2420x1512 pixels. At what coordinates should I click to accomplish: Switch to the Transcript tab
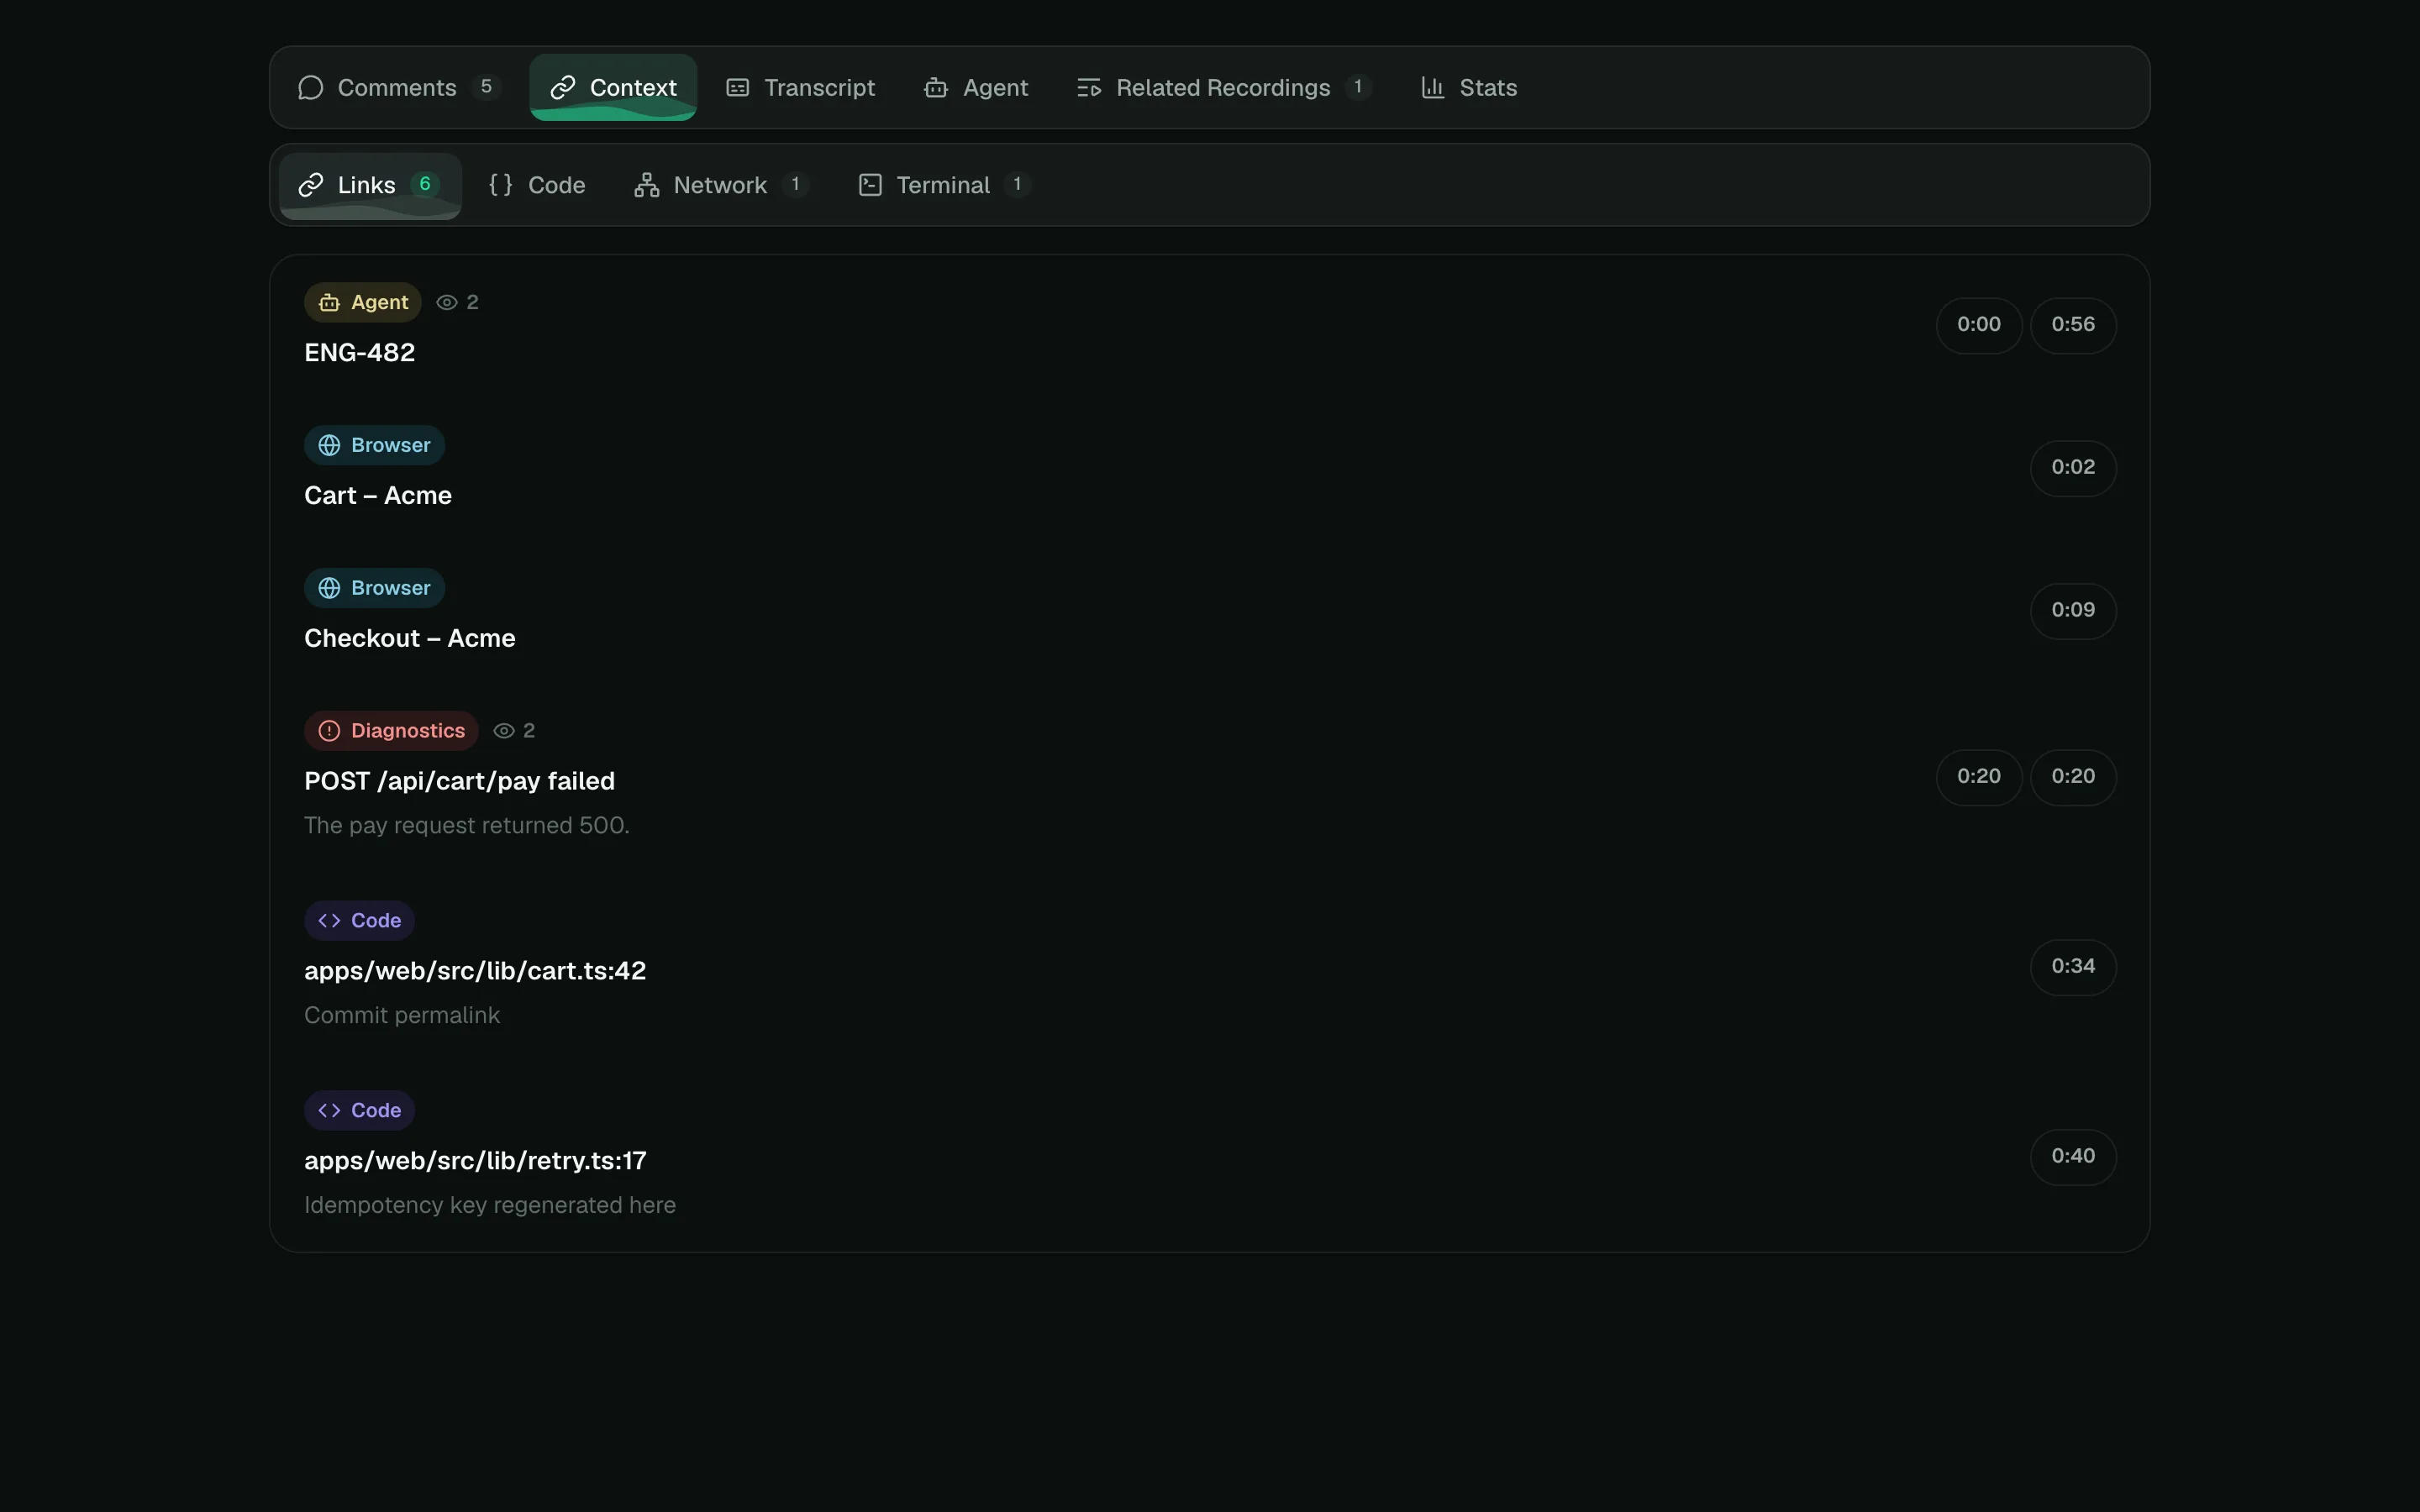(800, 87)
